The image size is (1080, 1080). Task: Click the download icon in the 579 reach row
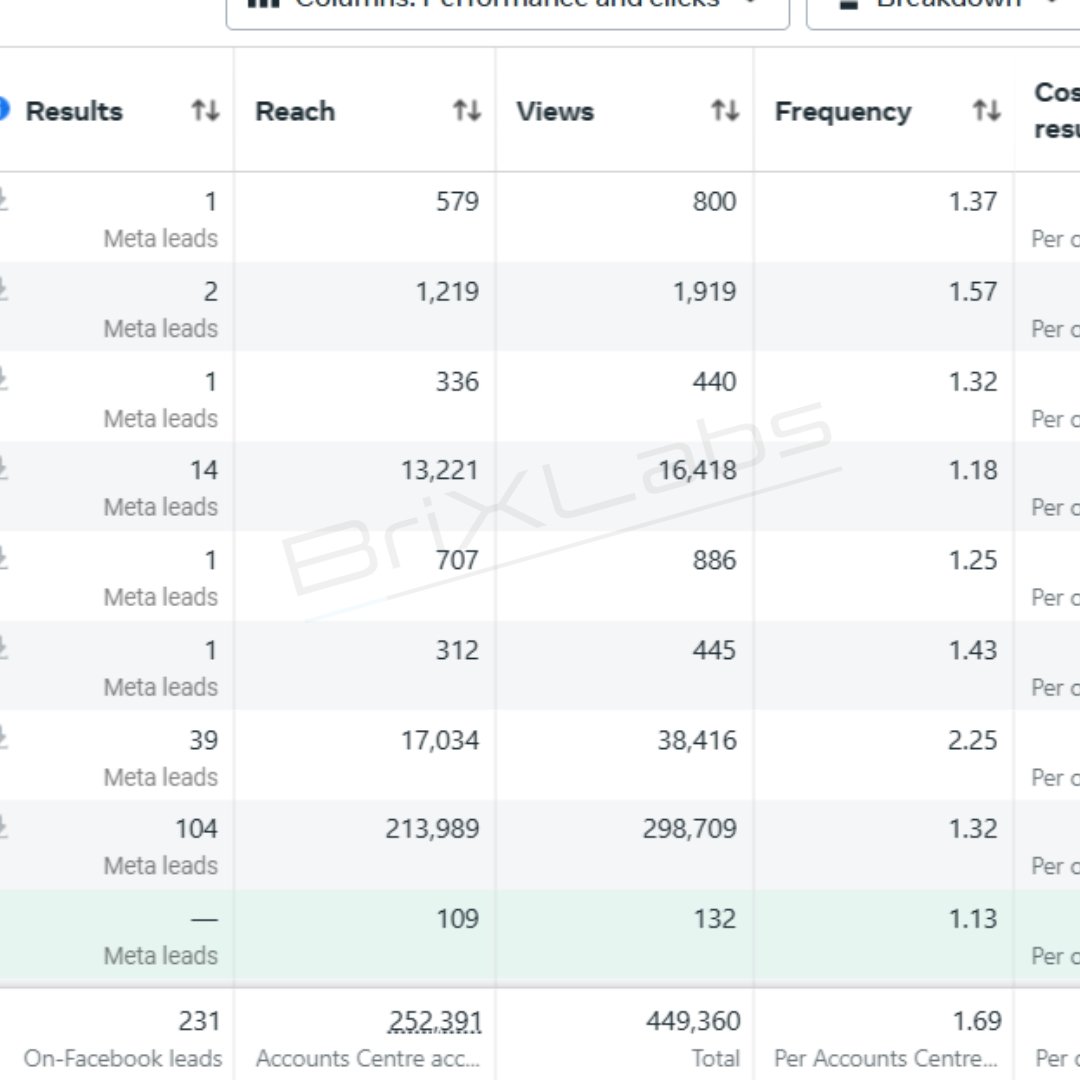point(3,200)
